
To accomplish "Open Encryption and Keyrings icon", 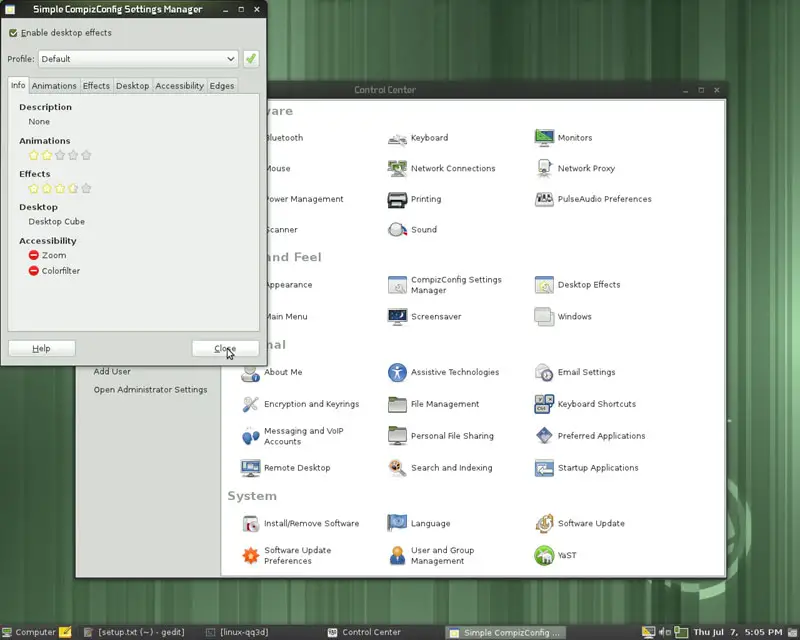I will [x=250, y=404].
